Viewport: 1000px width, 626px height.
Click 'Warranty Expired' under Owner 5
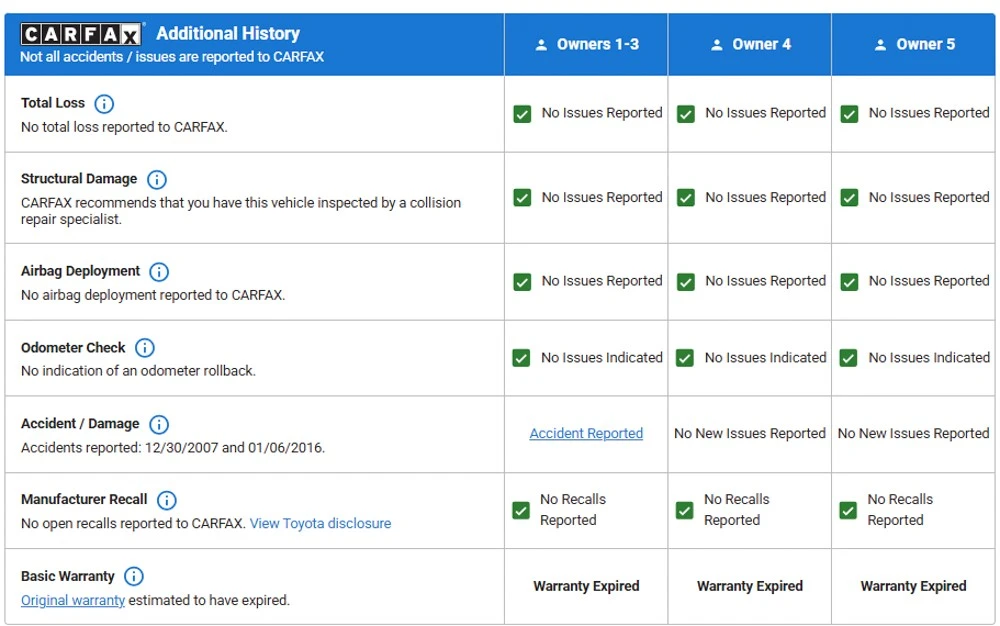point(913,586)
